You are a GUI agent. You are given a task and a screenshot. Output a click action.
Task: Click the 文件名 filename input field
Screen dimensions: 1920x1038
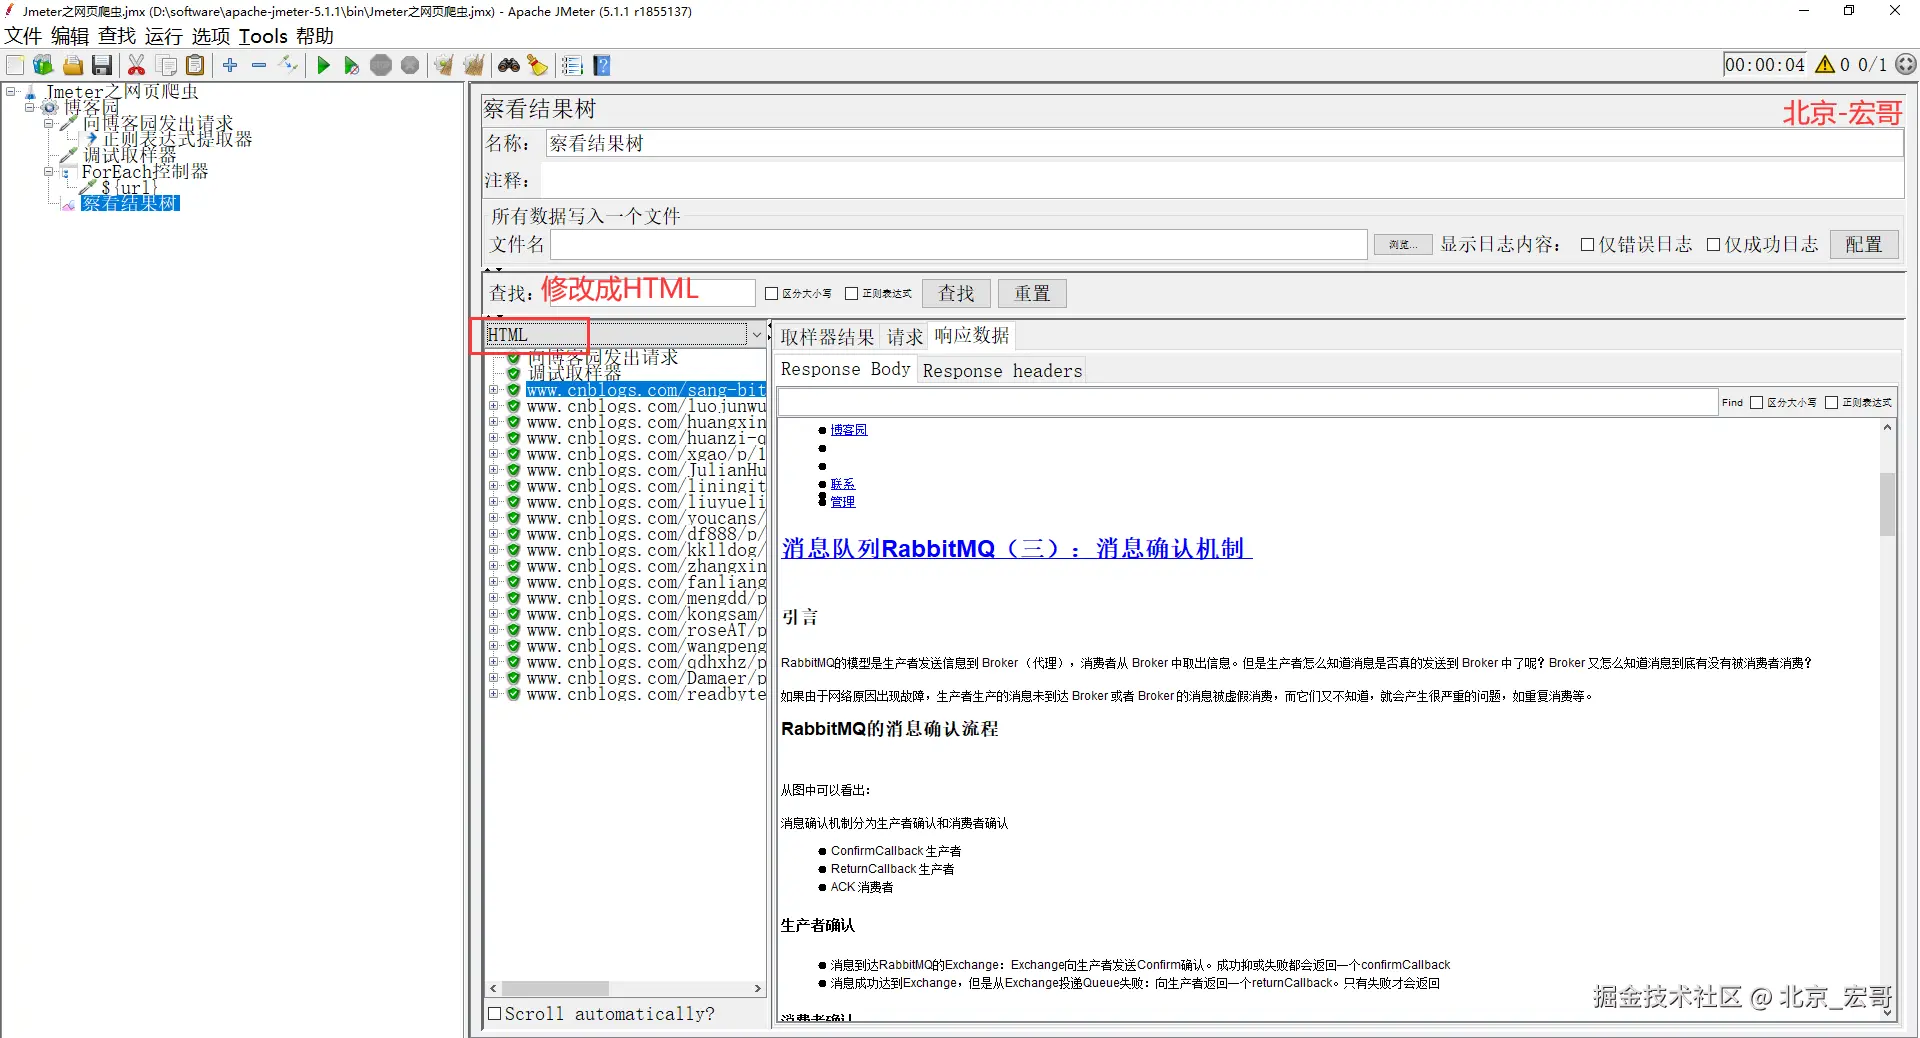coord(959,245)
